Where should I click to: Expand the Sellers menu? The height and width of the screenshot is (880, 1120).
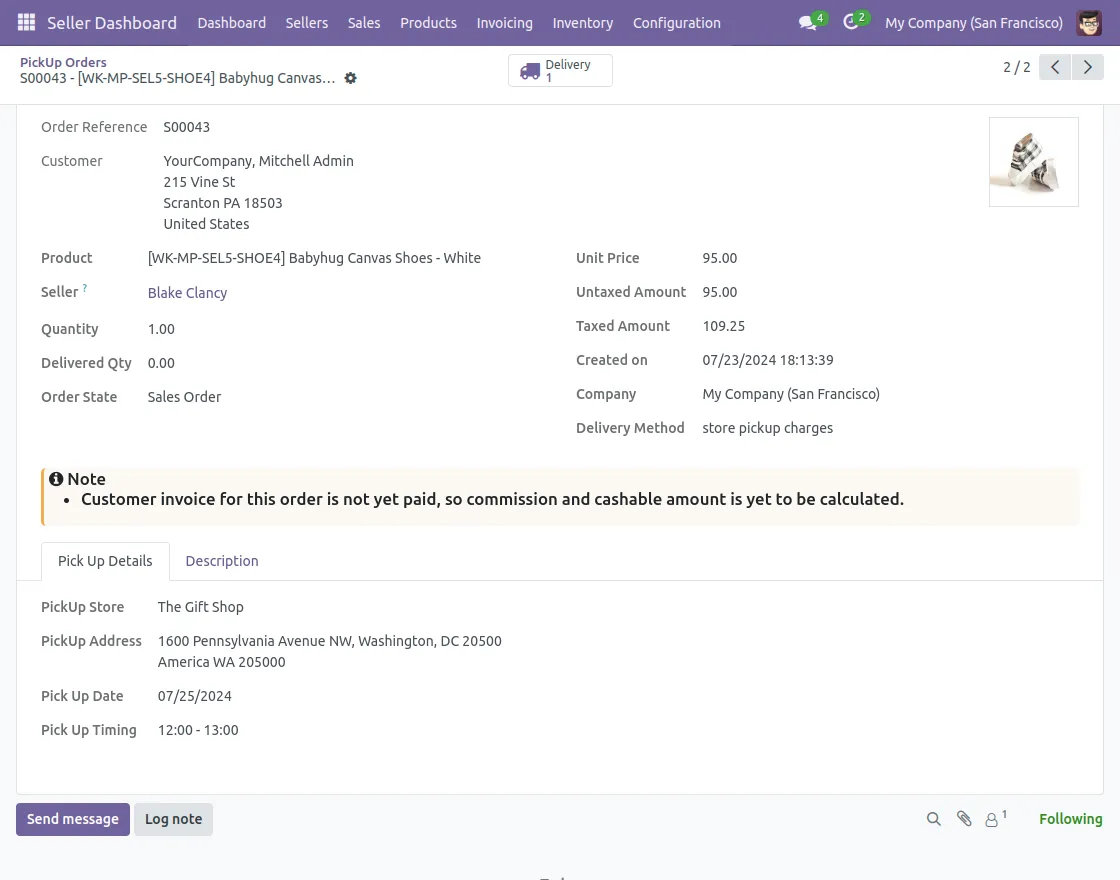click(306, 23)
